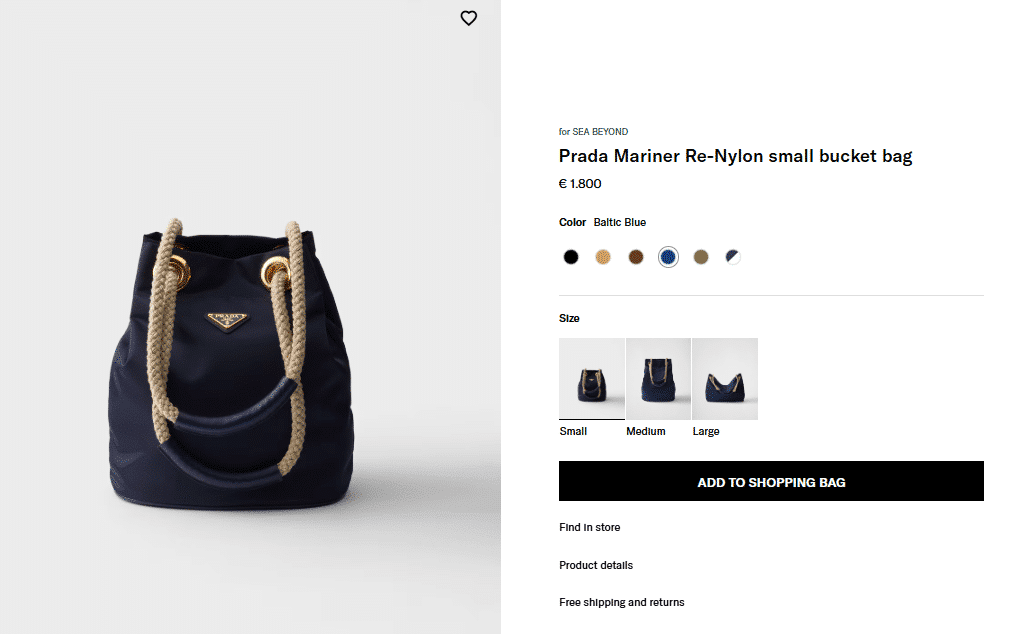Select the Small size thumbnail
The image size is (1013, 634).
click(591, 378)
